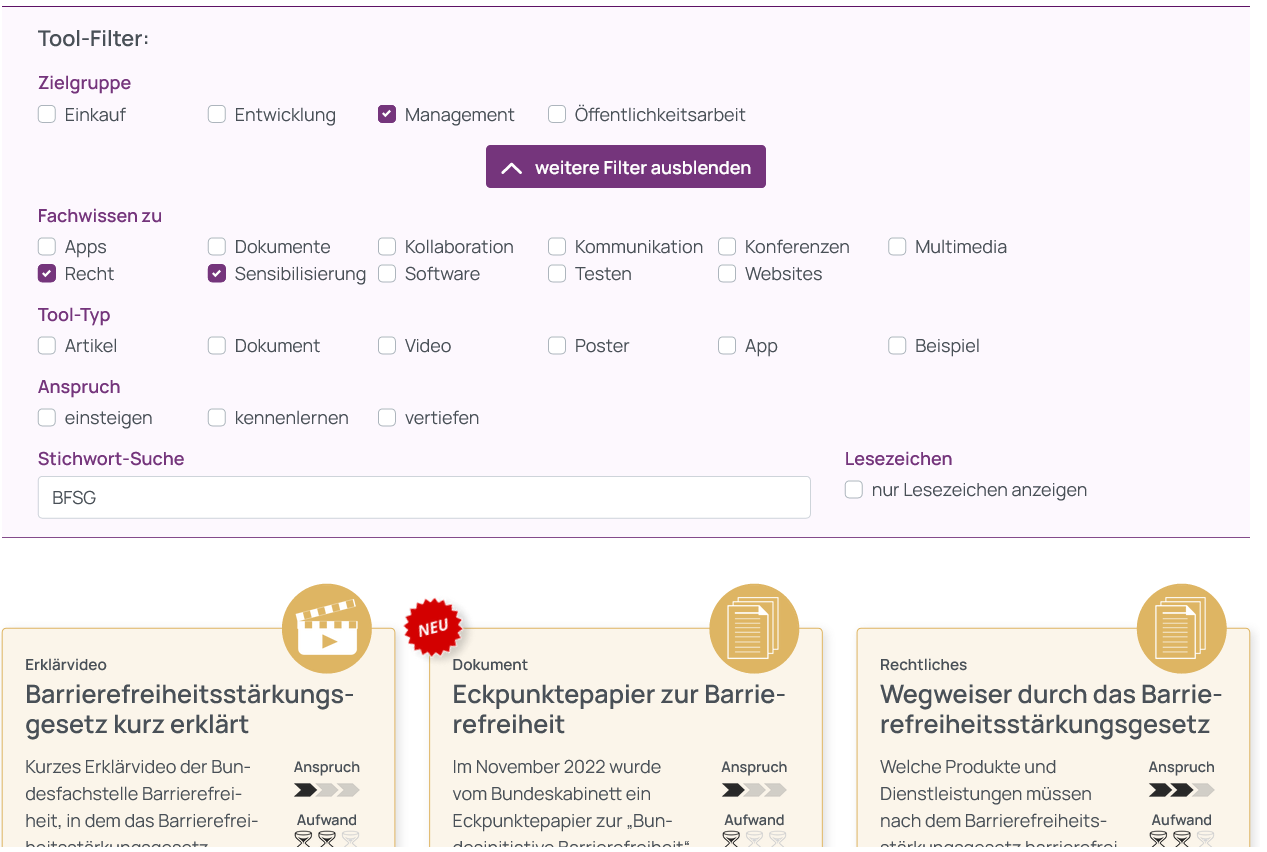The width and height of the screenshot is (1267, 852).
Task: Click the Lesezeichen heading
Action: click(898, 459)
